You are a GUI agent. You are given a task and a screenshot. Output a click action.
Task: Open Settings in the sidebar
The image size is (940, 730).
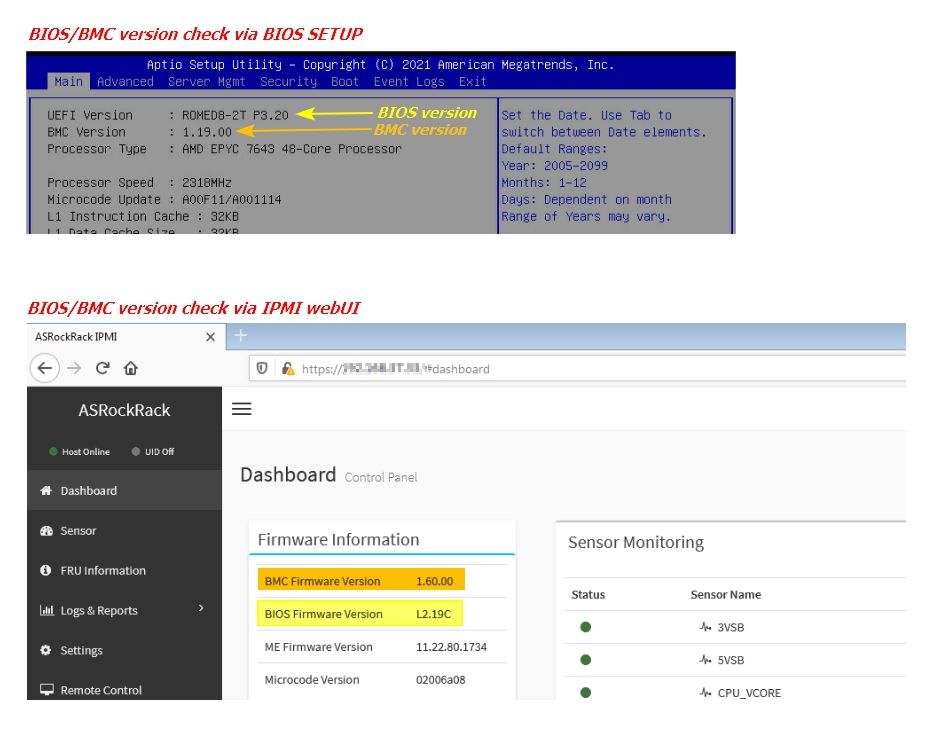coord(81,651)
